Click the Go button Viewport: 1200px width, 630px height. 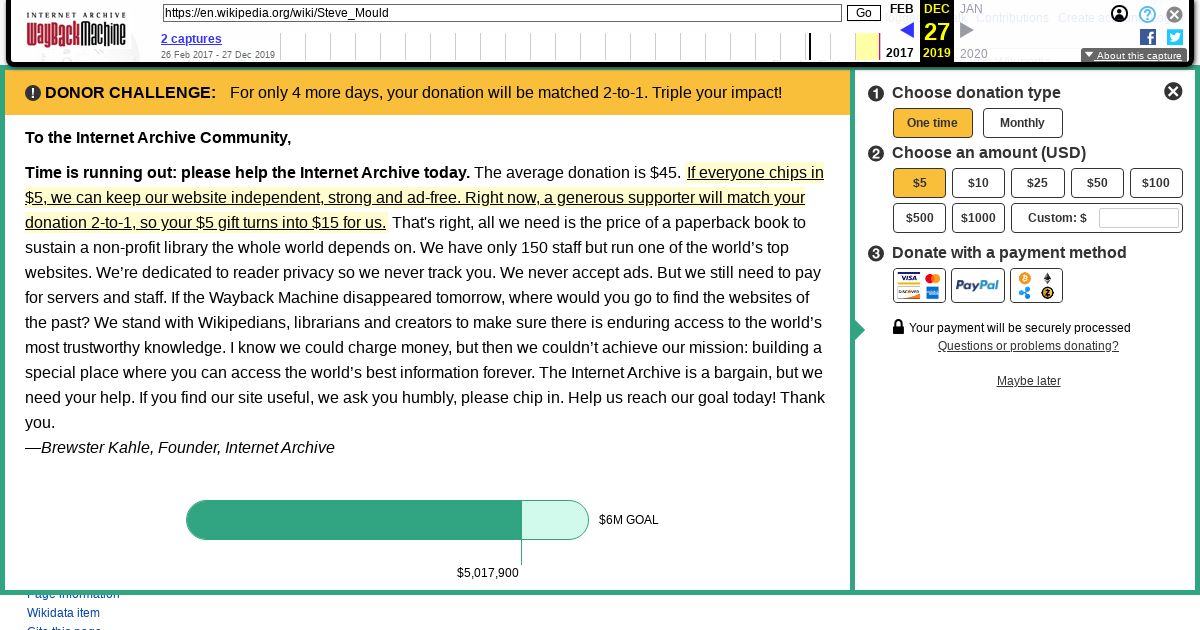(864, 13)
